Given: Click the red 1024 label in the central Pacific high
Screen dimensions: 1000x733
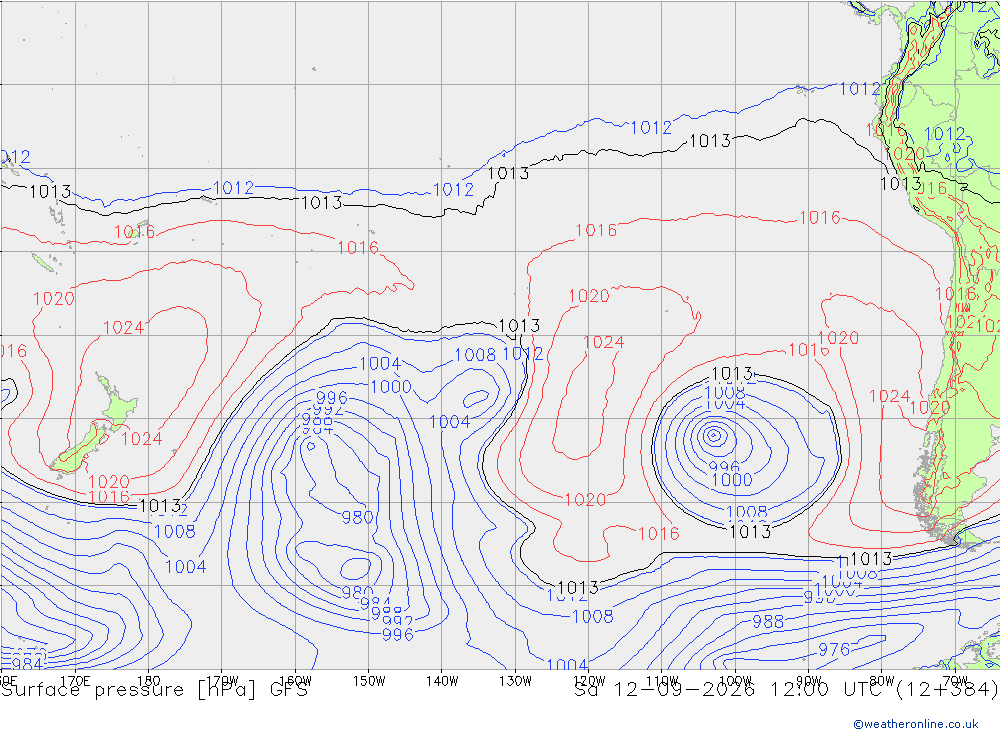Looking at the screenshot, I should tap(603, 343).
